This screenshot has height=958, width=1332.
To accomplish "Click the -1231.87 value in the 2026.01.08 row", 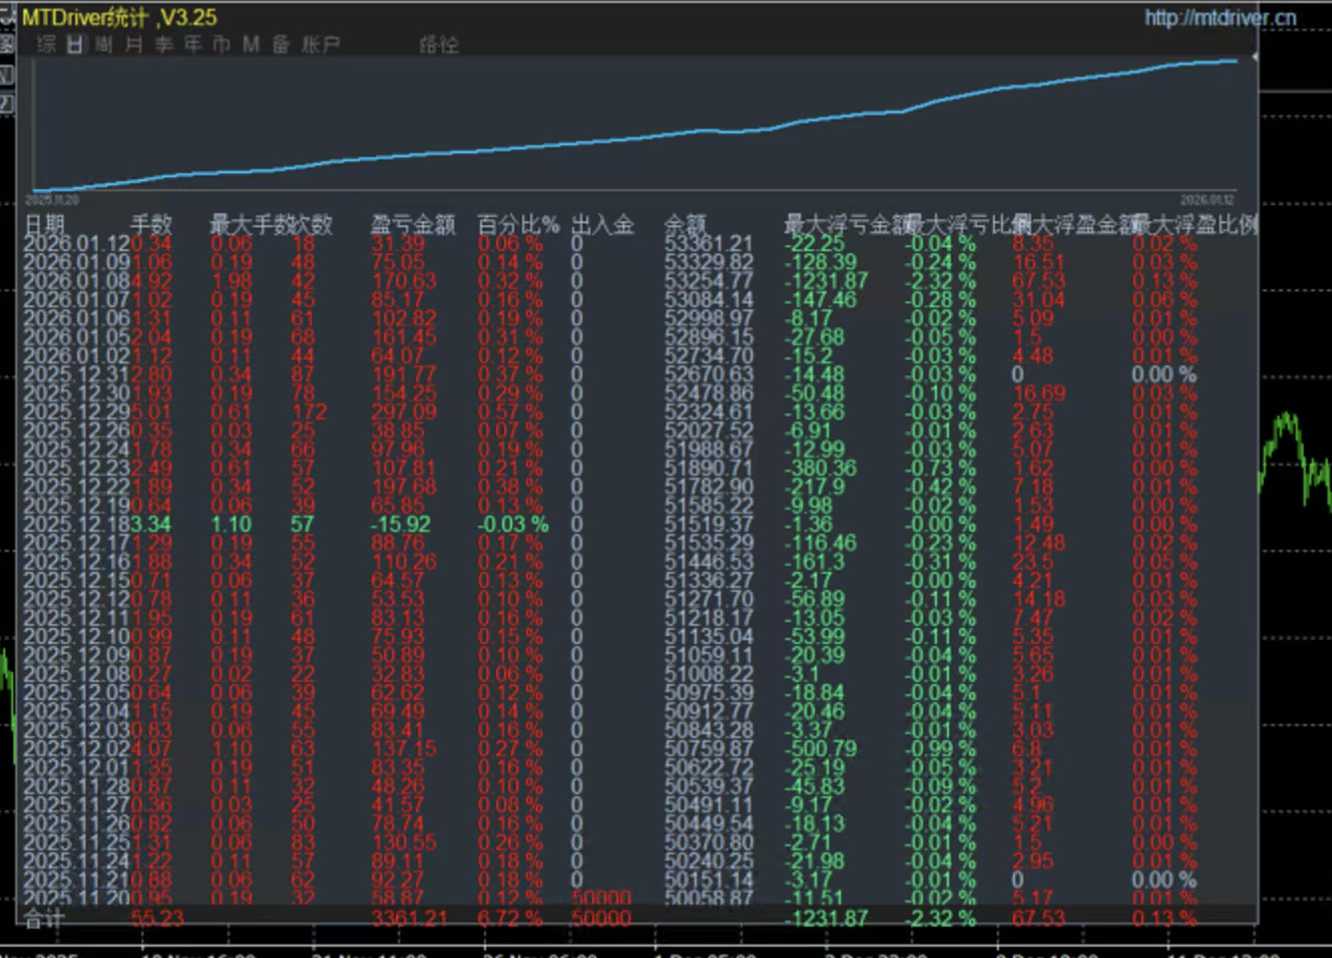I will (x=826, y=281).
